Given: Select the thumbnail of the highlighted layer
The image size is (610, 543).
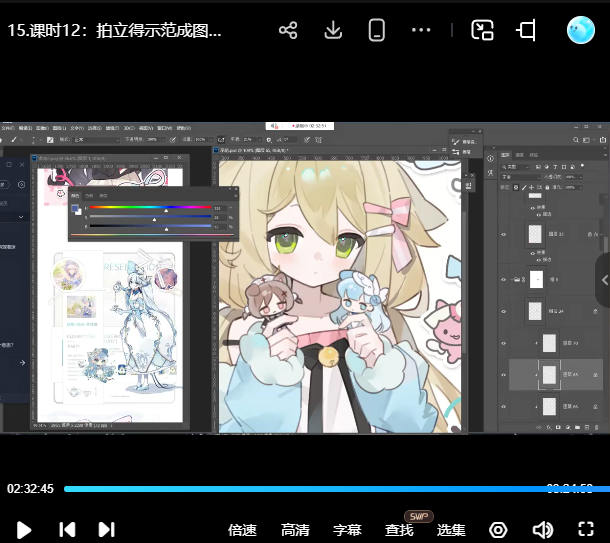Looking at the screenshot, I should [x=549, y=375].
